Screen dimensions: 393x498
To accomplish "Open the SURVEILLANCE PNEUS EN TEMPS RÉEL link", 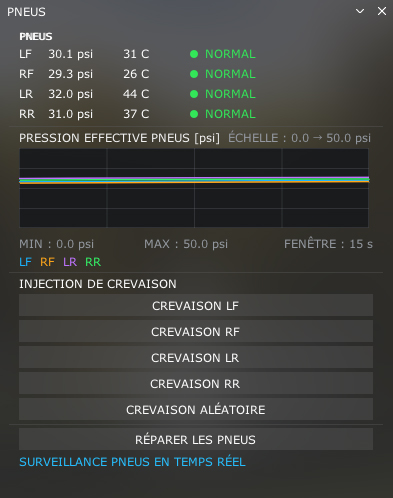I will [132, 462].
